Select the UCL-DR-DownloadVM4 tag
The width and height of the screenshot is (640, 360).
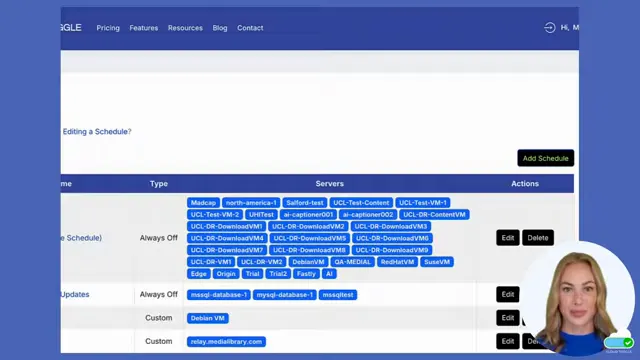227,238
